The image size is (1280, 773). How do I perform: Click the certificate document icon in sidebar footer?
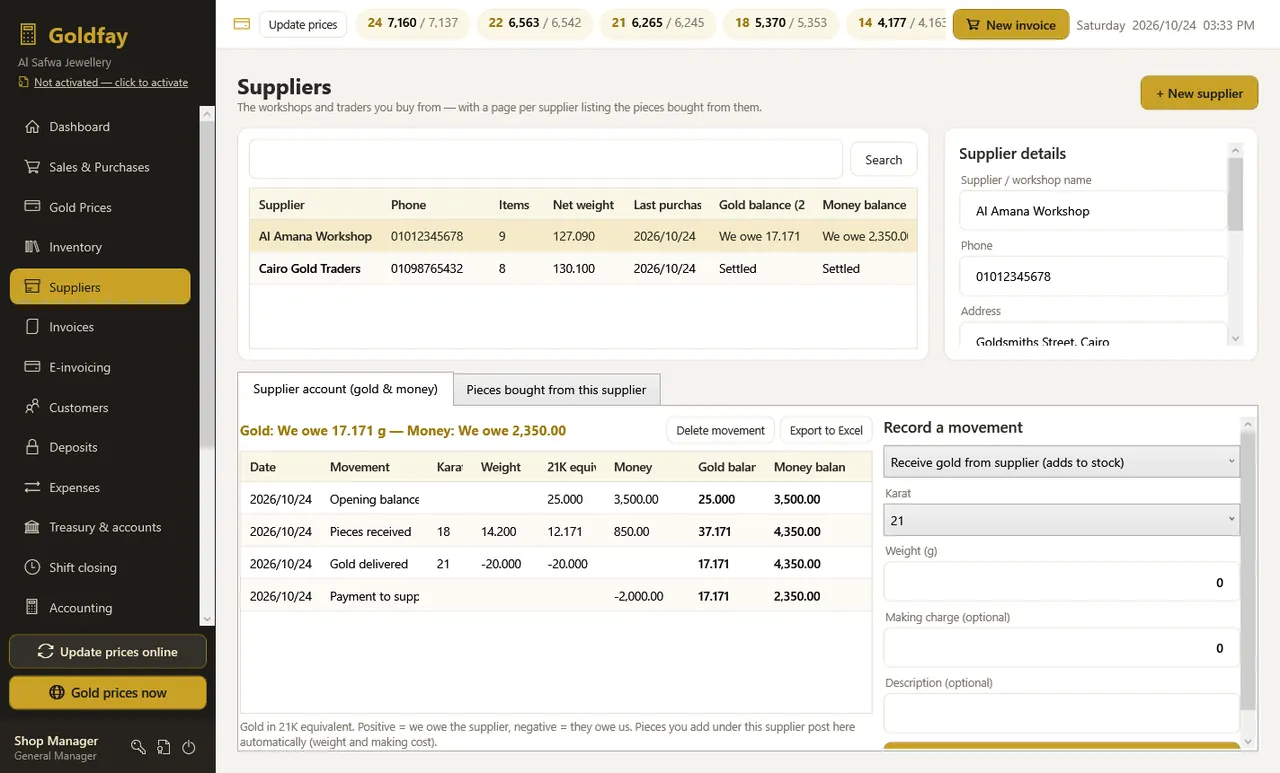point(164,747)
